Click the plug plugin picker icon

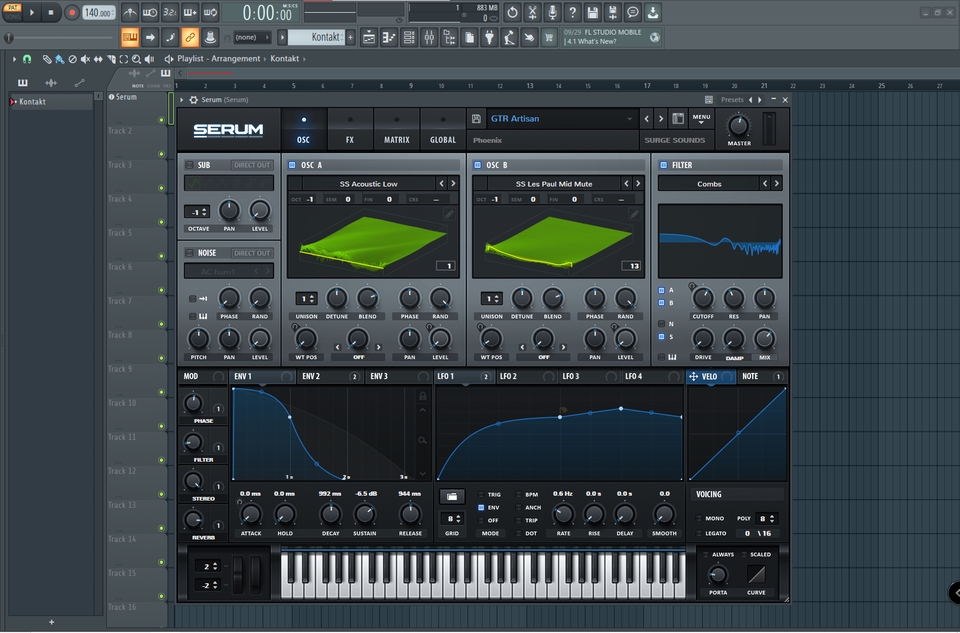489,38
